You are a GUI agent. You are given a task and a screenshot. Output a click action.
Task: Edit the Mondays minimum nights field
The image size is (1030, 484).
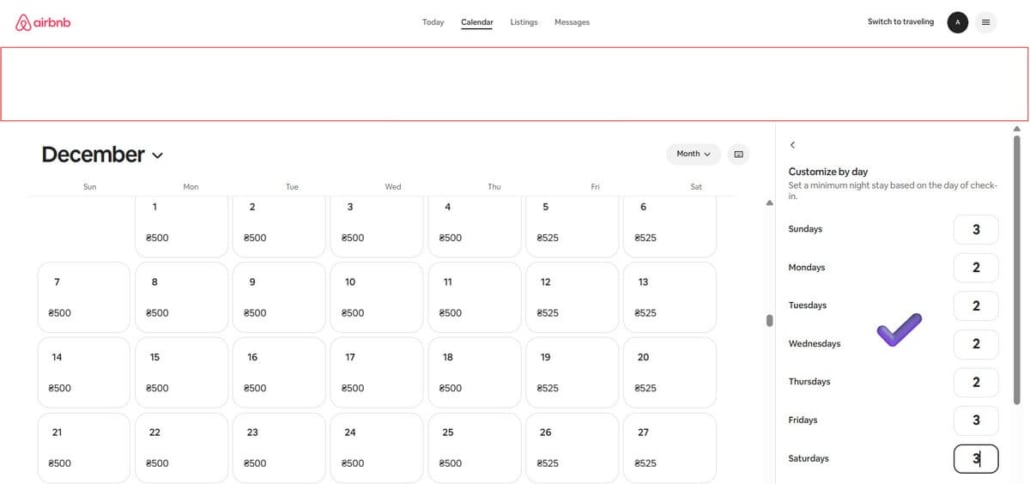point(976,268)
